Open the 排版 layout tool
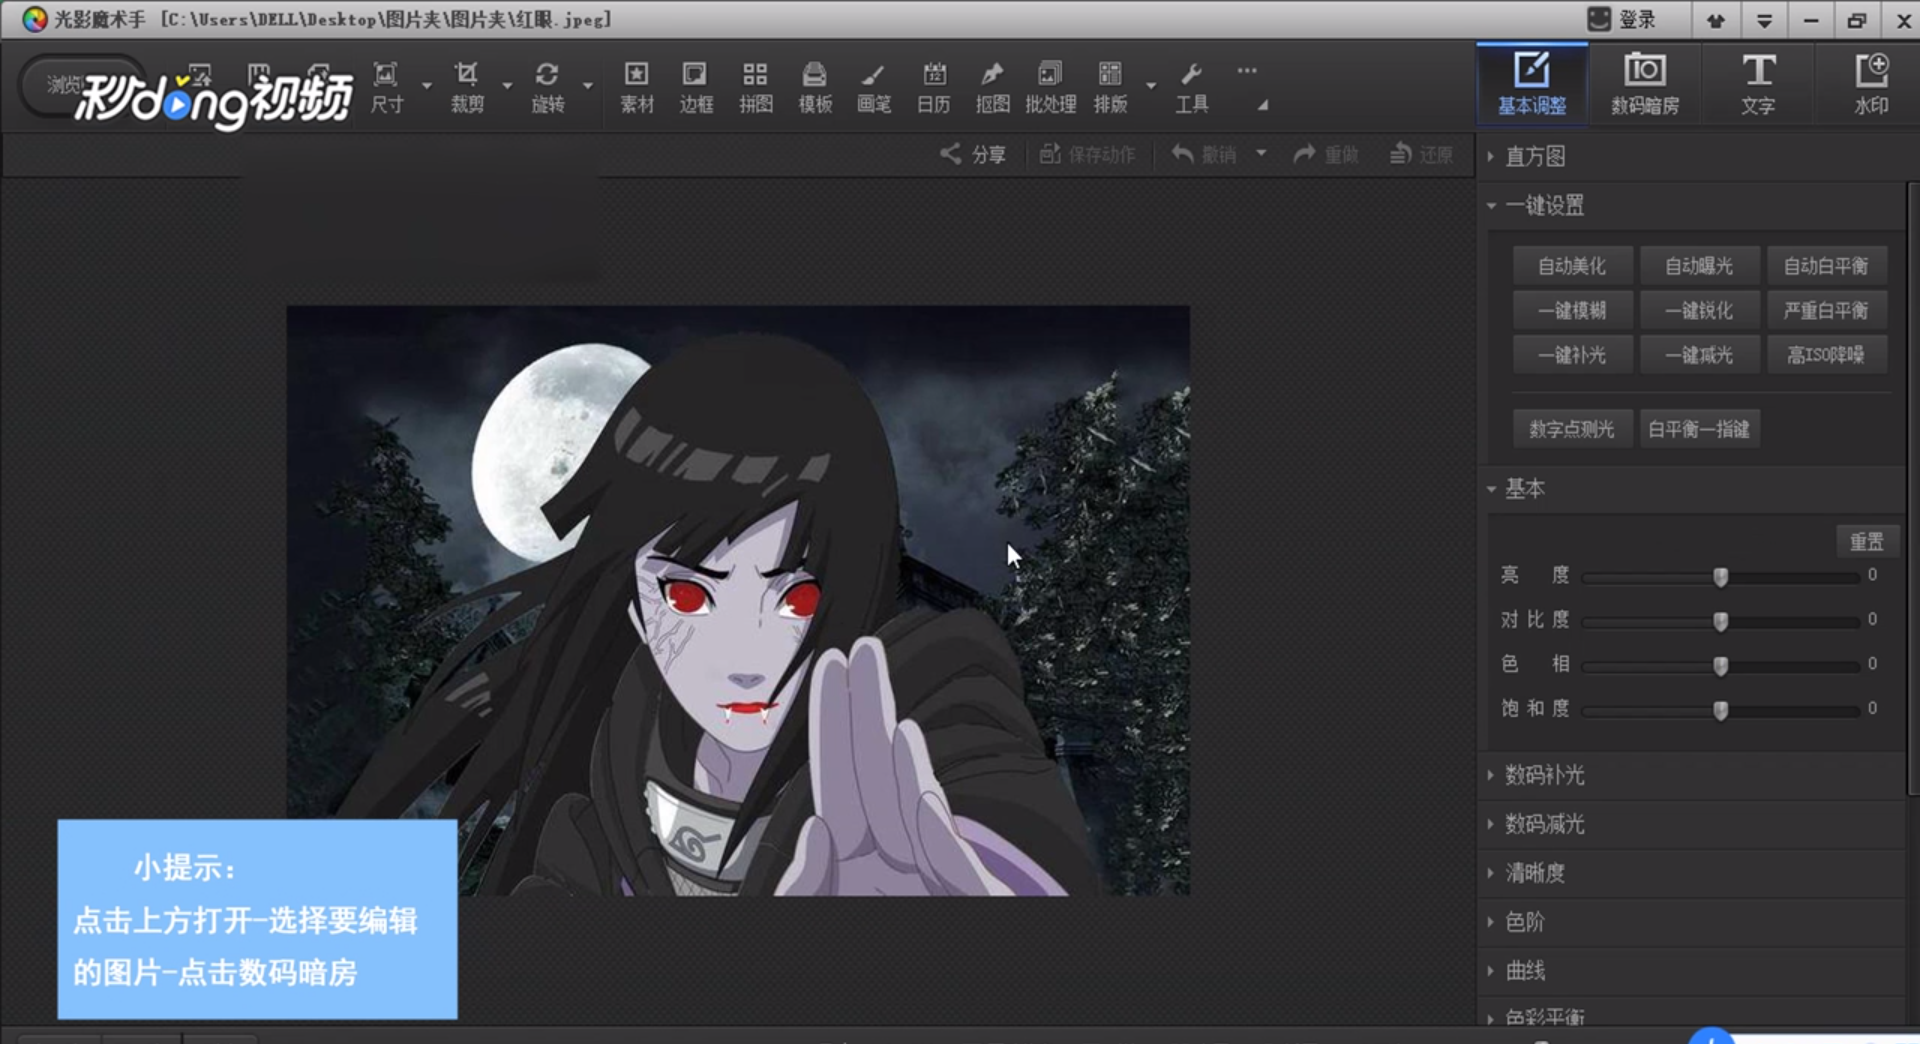The height and width of the screenshot is (1044, 1920). click(x=1110, y=87)
